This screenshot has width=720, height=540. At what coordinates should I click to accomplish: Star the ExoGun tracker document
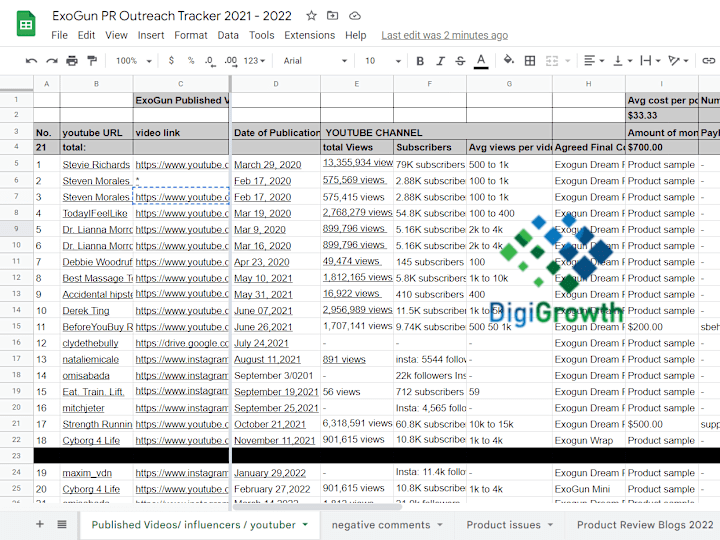(311, 16)
